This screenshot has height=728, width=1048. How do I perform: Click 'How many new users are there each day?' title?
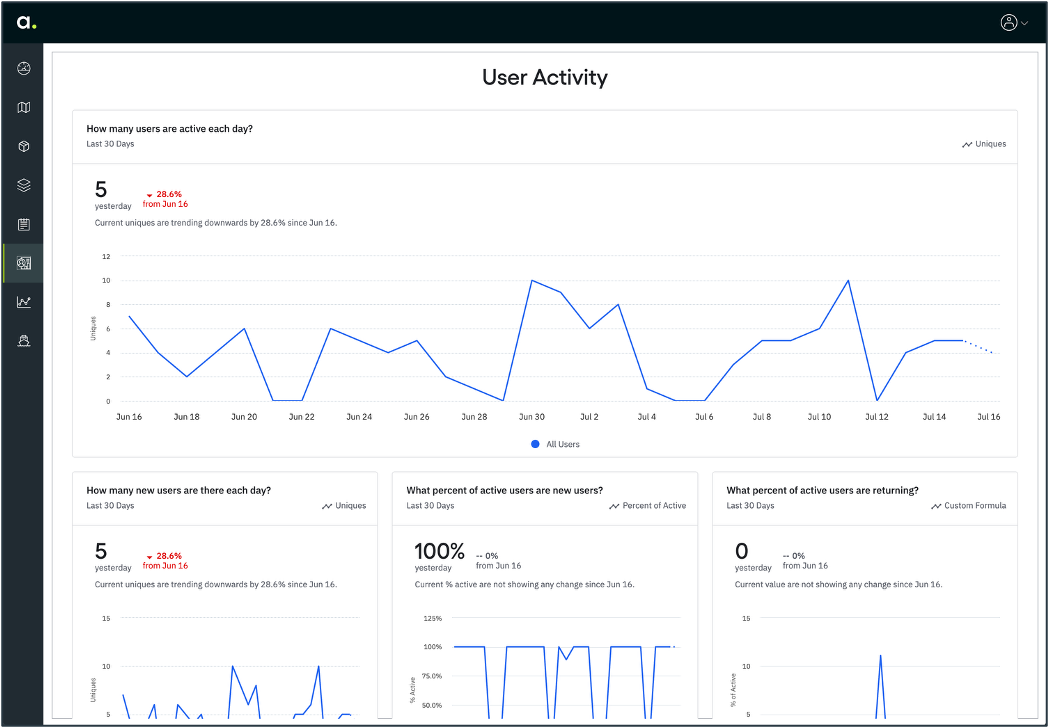click(178, 491)
